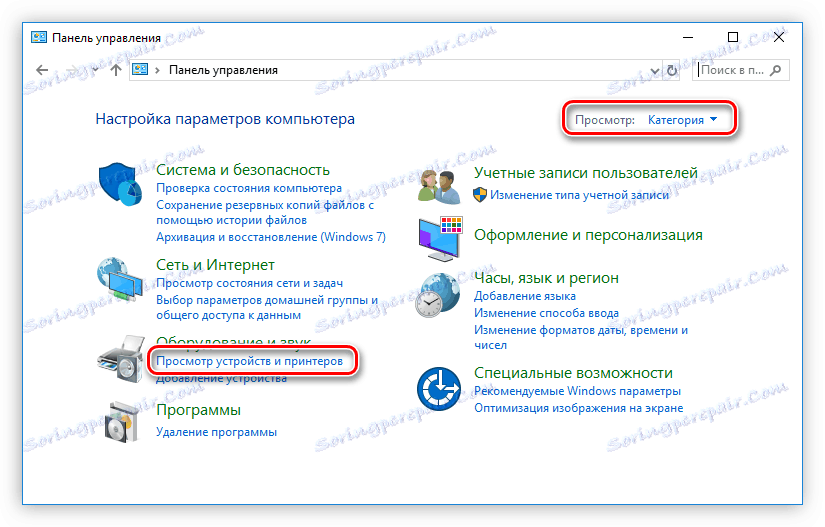This screenshot has width=825, height=527.
Task: Open Hardware and Sound printer icon
Action: (121, 360)
